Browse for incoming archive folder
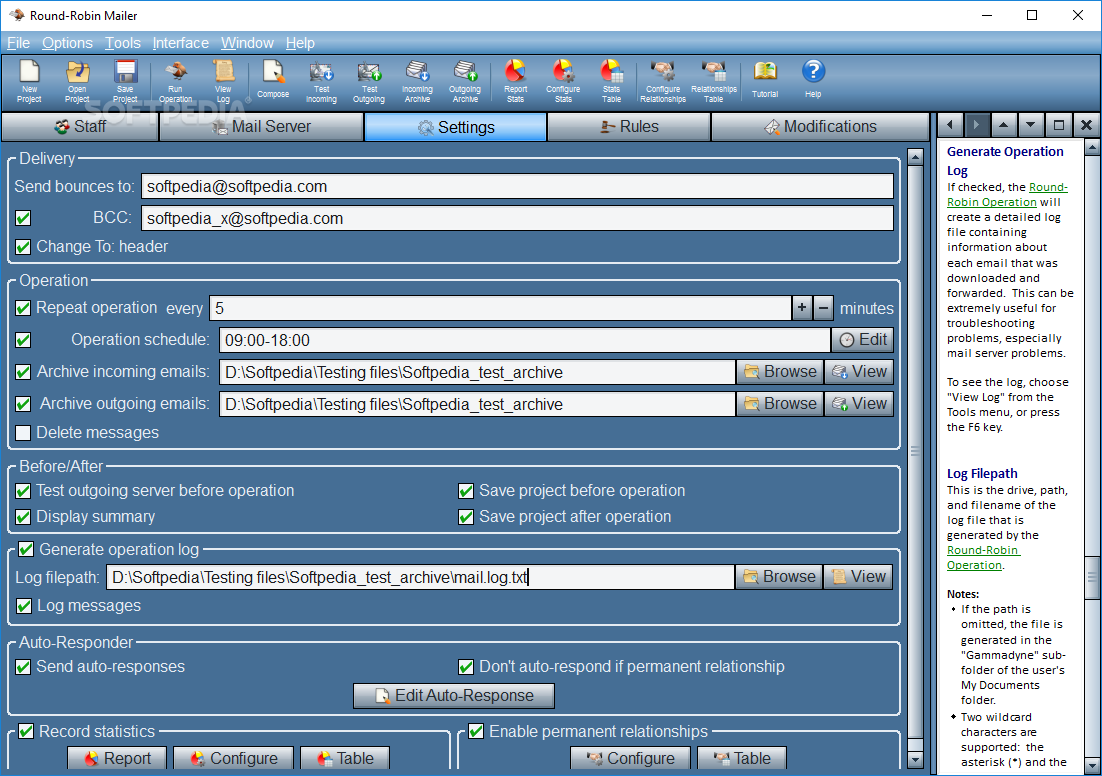The width and height of the screenshot is (1102, 776). pos(780,372)
